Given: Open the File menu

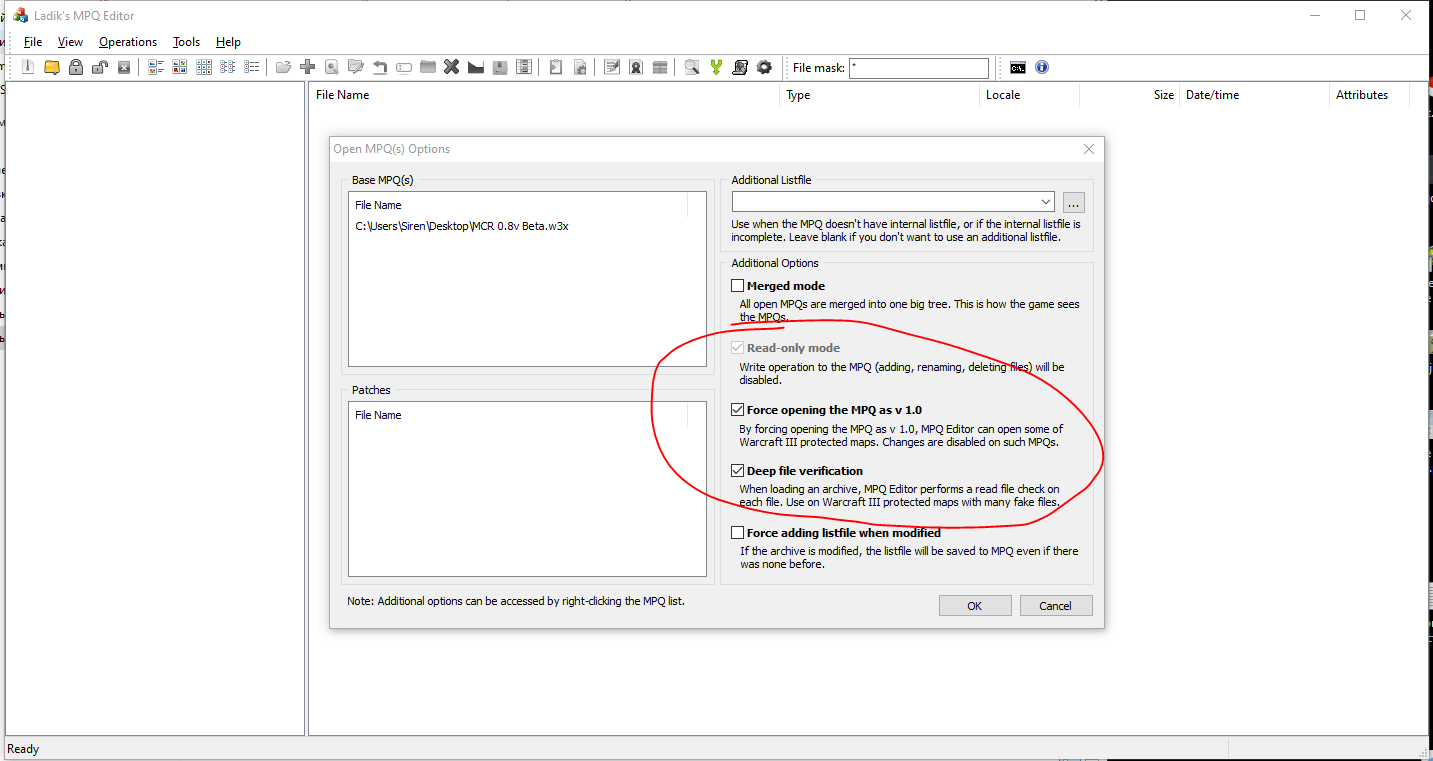Looking at the screenshot, I should coord(33,42).
